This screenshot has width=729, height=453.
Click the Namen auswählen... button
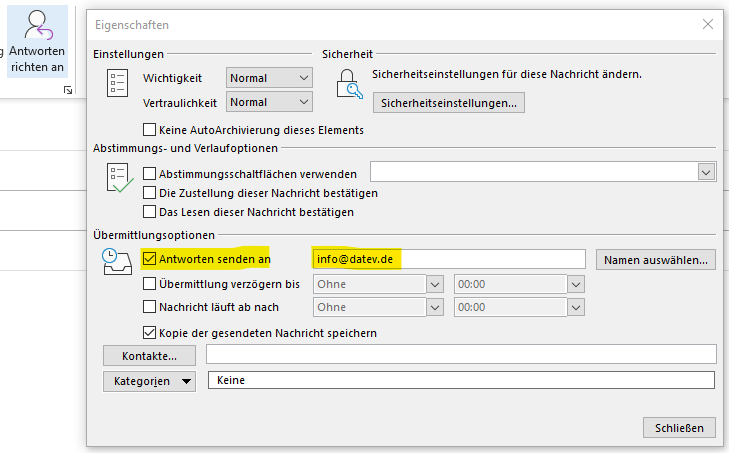[656, 260]
